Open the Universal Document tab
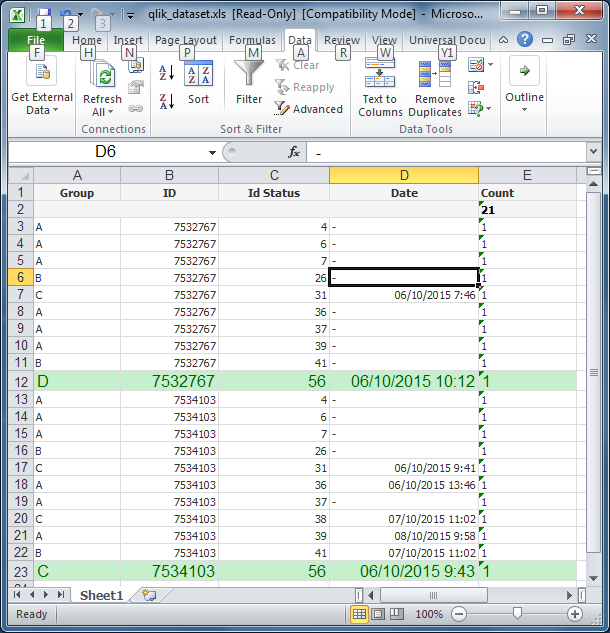The width and height of the screenshot is (610, 633). tap(447, 40)
